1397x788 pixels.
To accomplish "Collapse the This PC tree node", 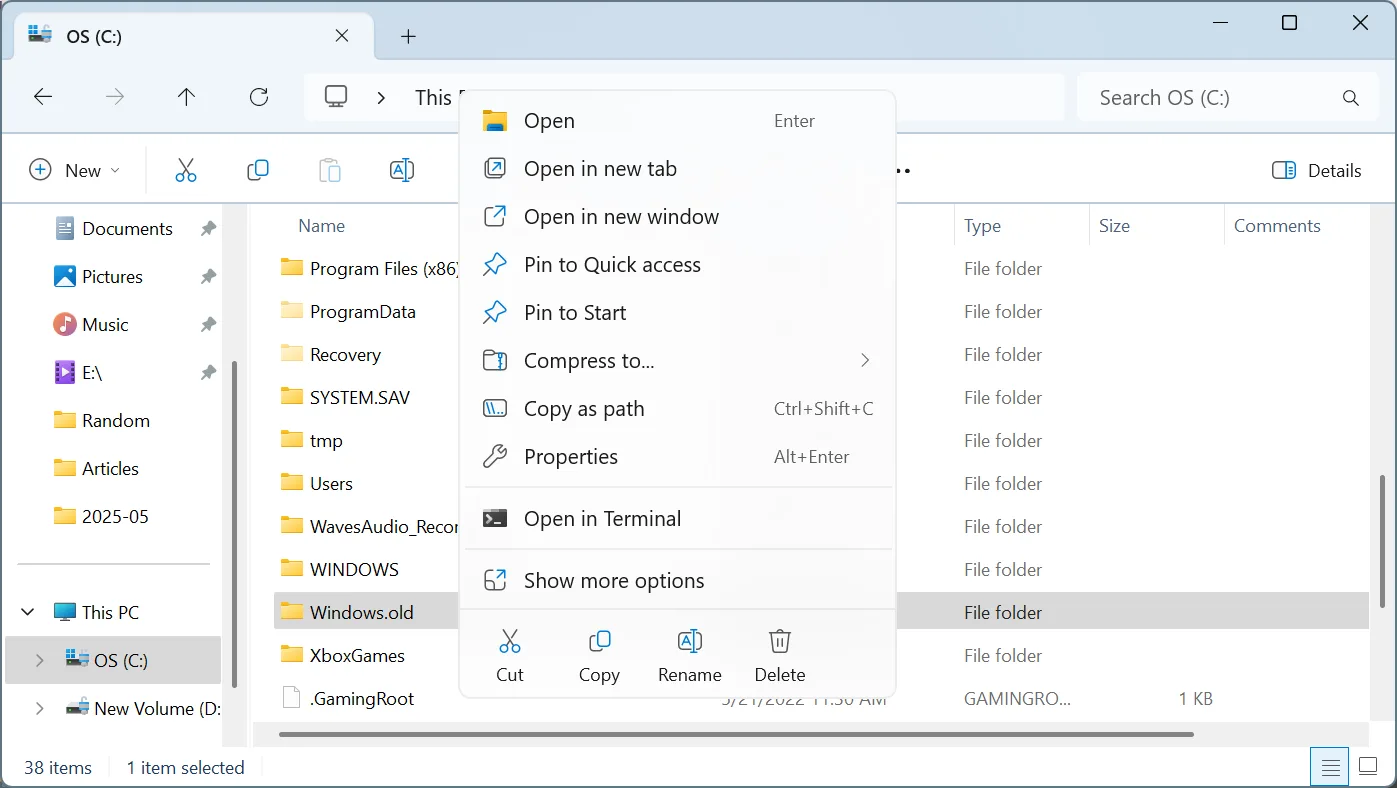I will [x=28, y=612].
